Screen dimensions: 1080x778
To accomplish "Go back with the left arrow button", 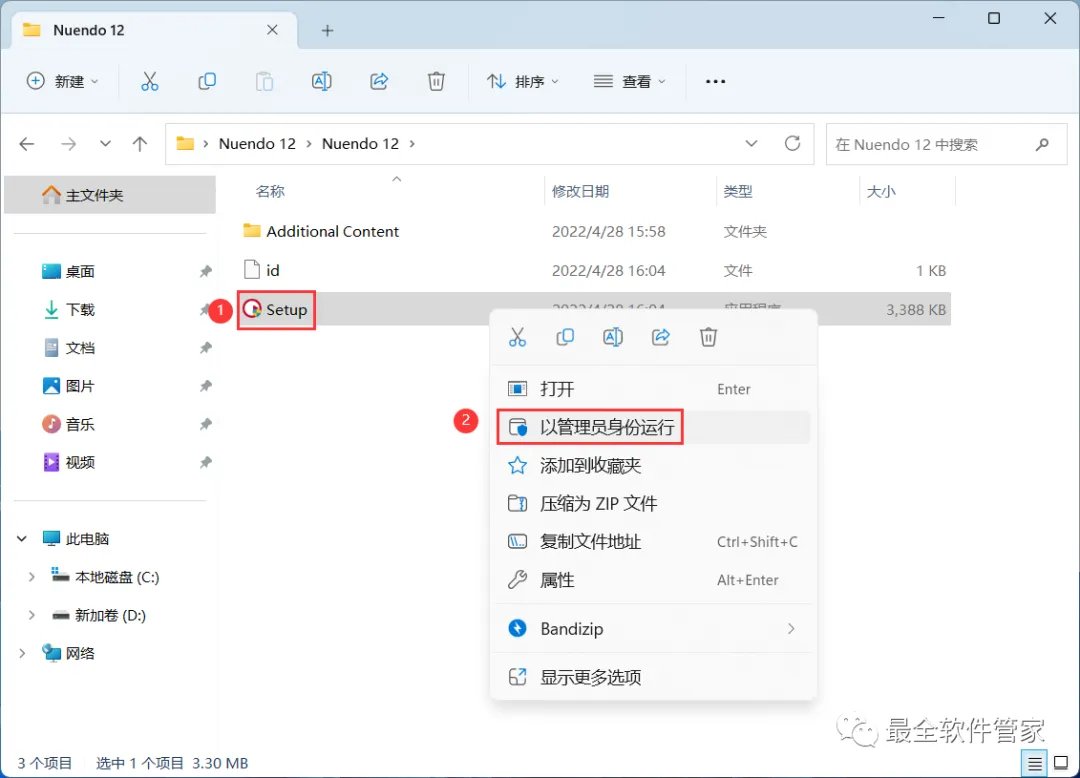I will [x=27, y=144].
